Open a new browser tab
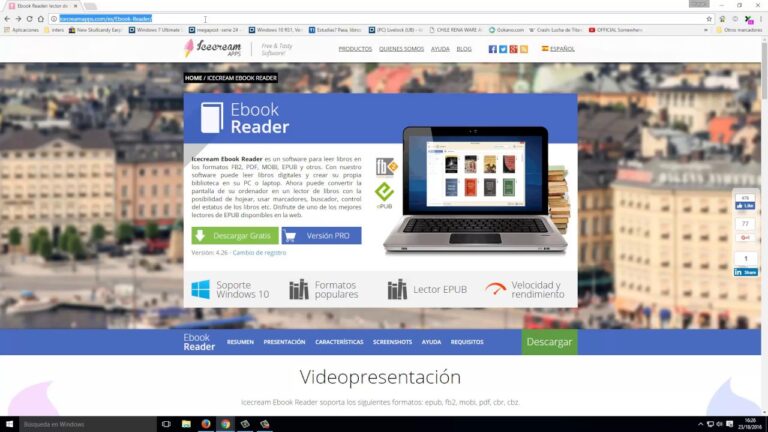Image resolution: width=768 pixels, height=432 pixels. 90,6
